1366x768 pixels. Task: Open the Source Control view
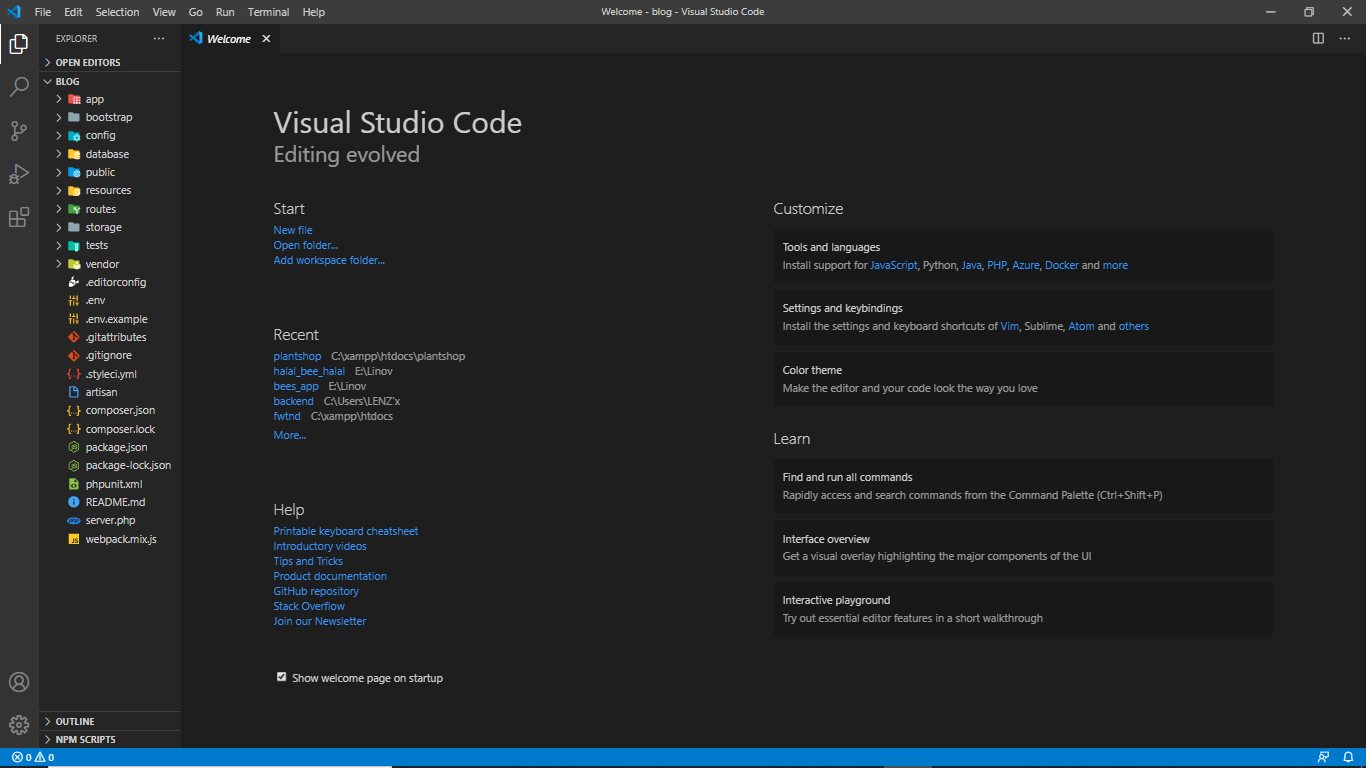point(19,131)
